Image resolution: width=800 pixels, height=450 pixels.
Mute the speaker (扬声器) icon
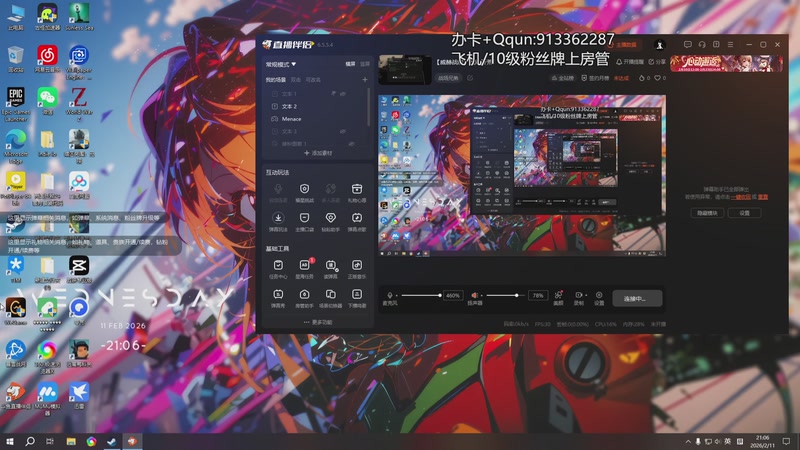pyautogui.click(x=474, y=295)
